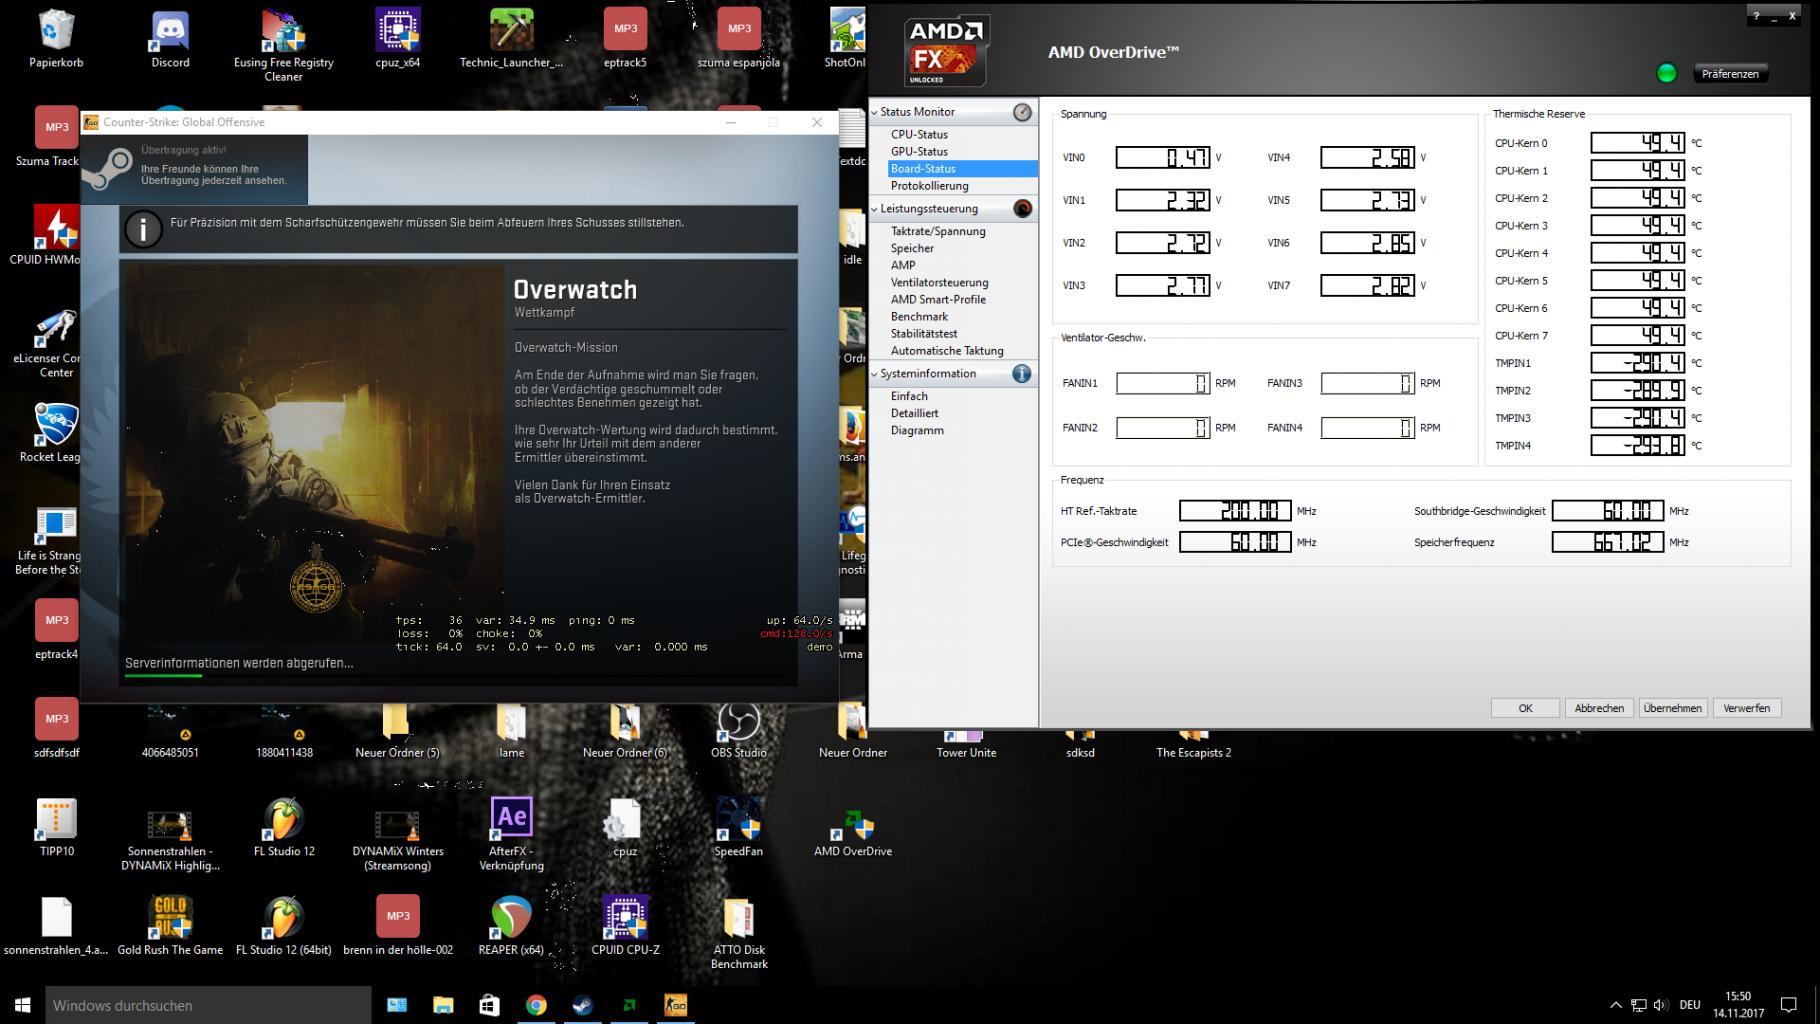Viewport: 1820px width, 1024px height.
Task: Click the Steam icon in CS:GO overlay
Action: (108, 168)
